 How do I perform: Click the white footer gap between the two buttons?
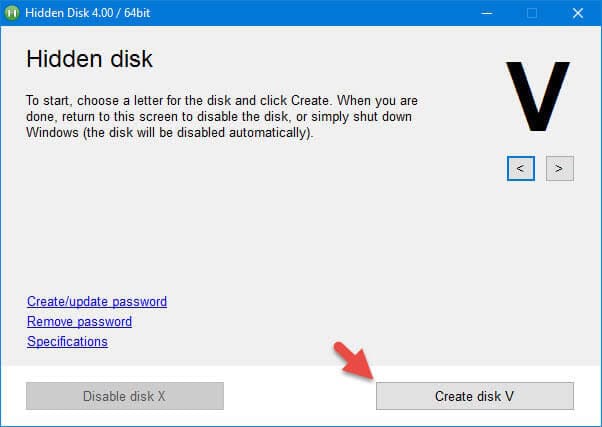300,396
